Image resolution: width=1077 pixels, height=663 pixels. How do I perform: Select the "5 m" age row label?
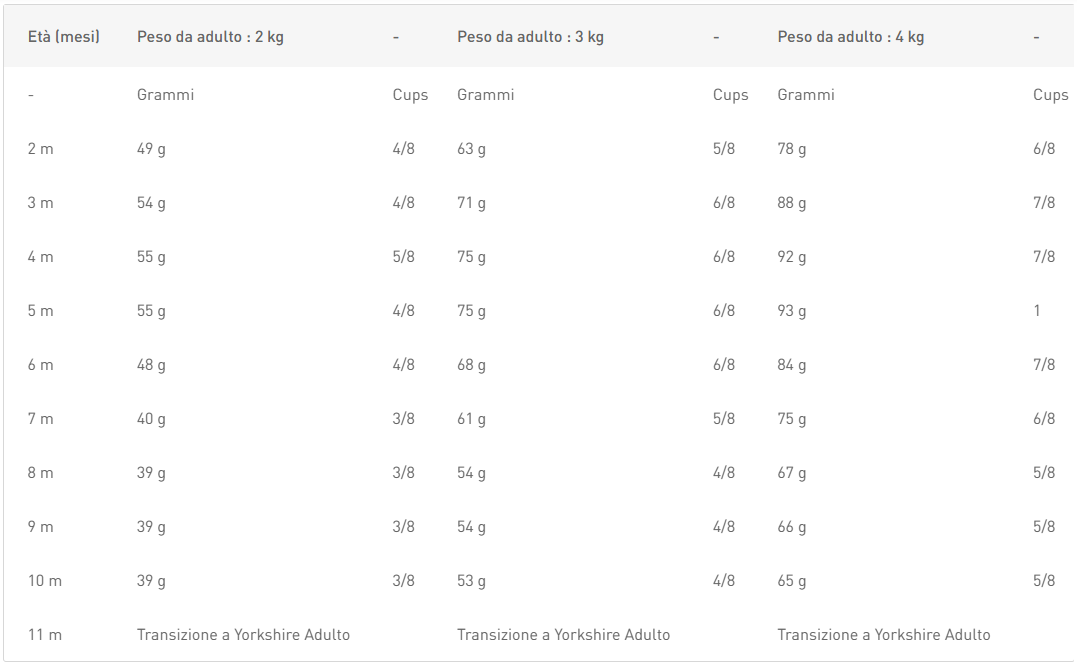pos(40,311)
